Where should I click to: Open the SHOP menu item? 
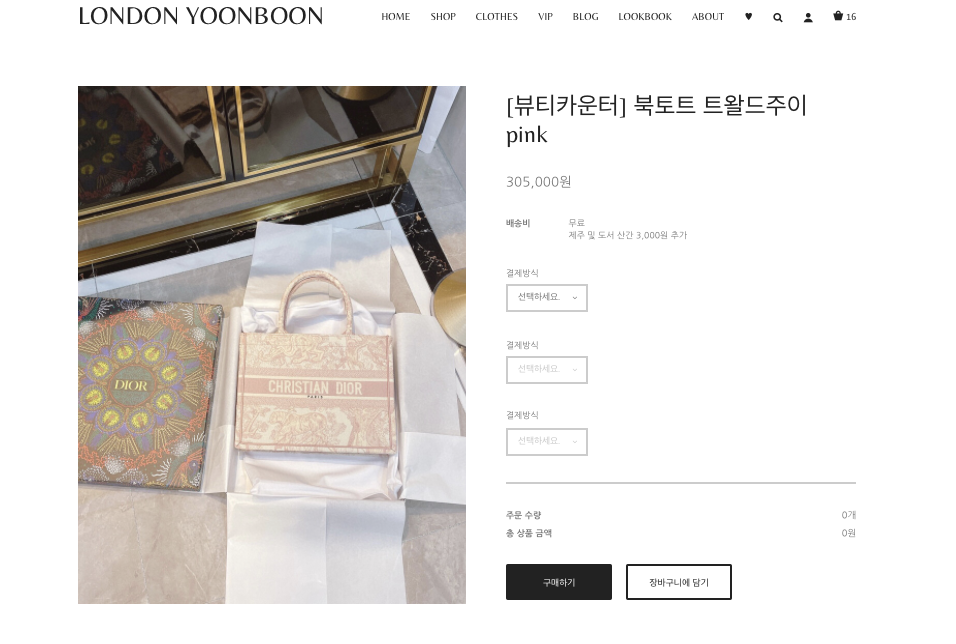(443, 16)
